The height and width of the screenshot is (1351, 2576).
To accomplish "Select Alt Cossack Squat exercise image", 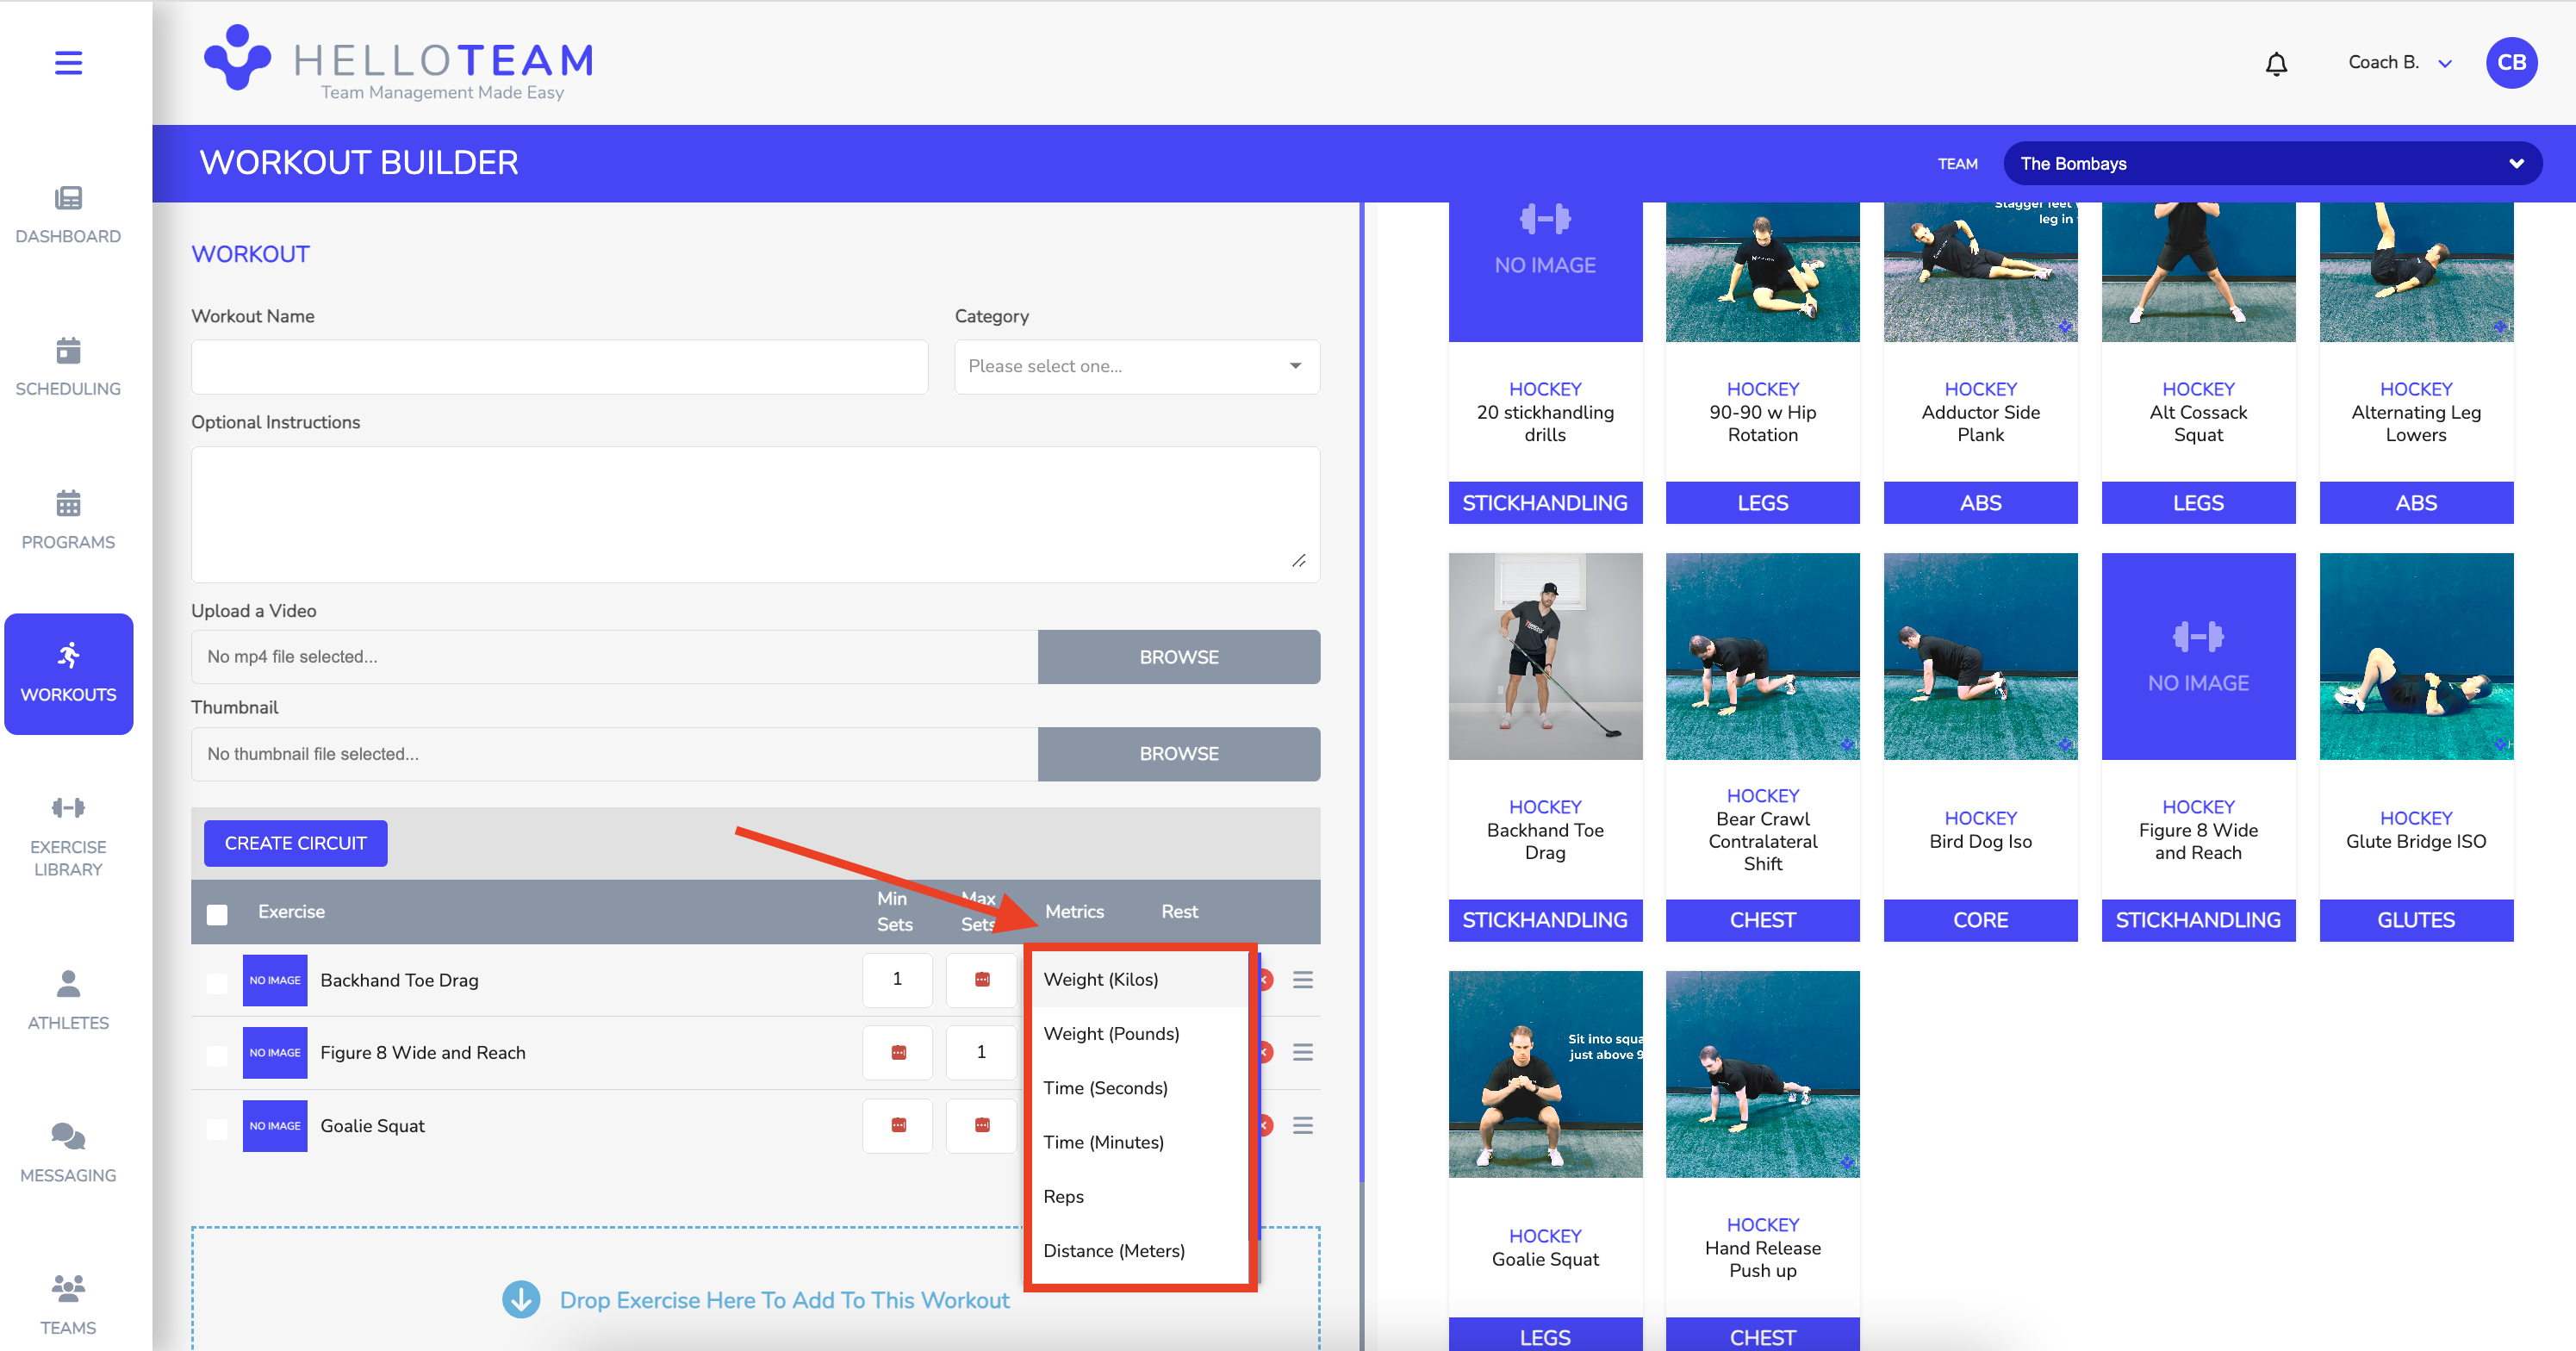I will tap(2198, 271).
